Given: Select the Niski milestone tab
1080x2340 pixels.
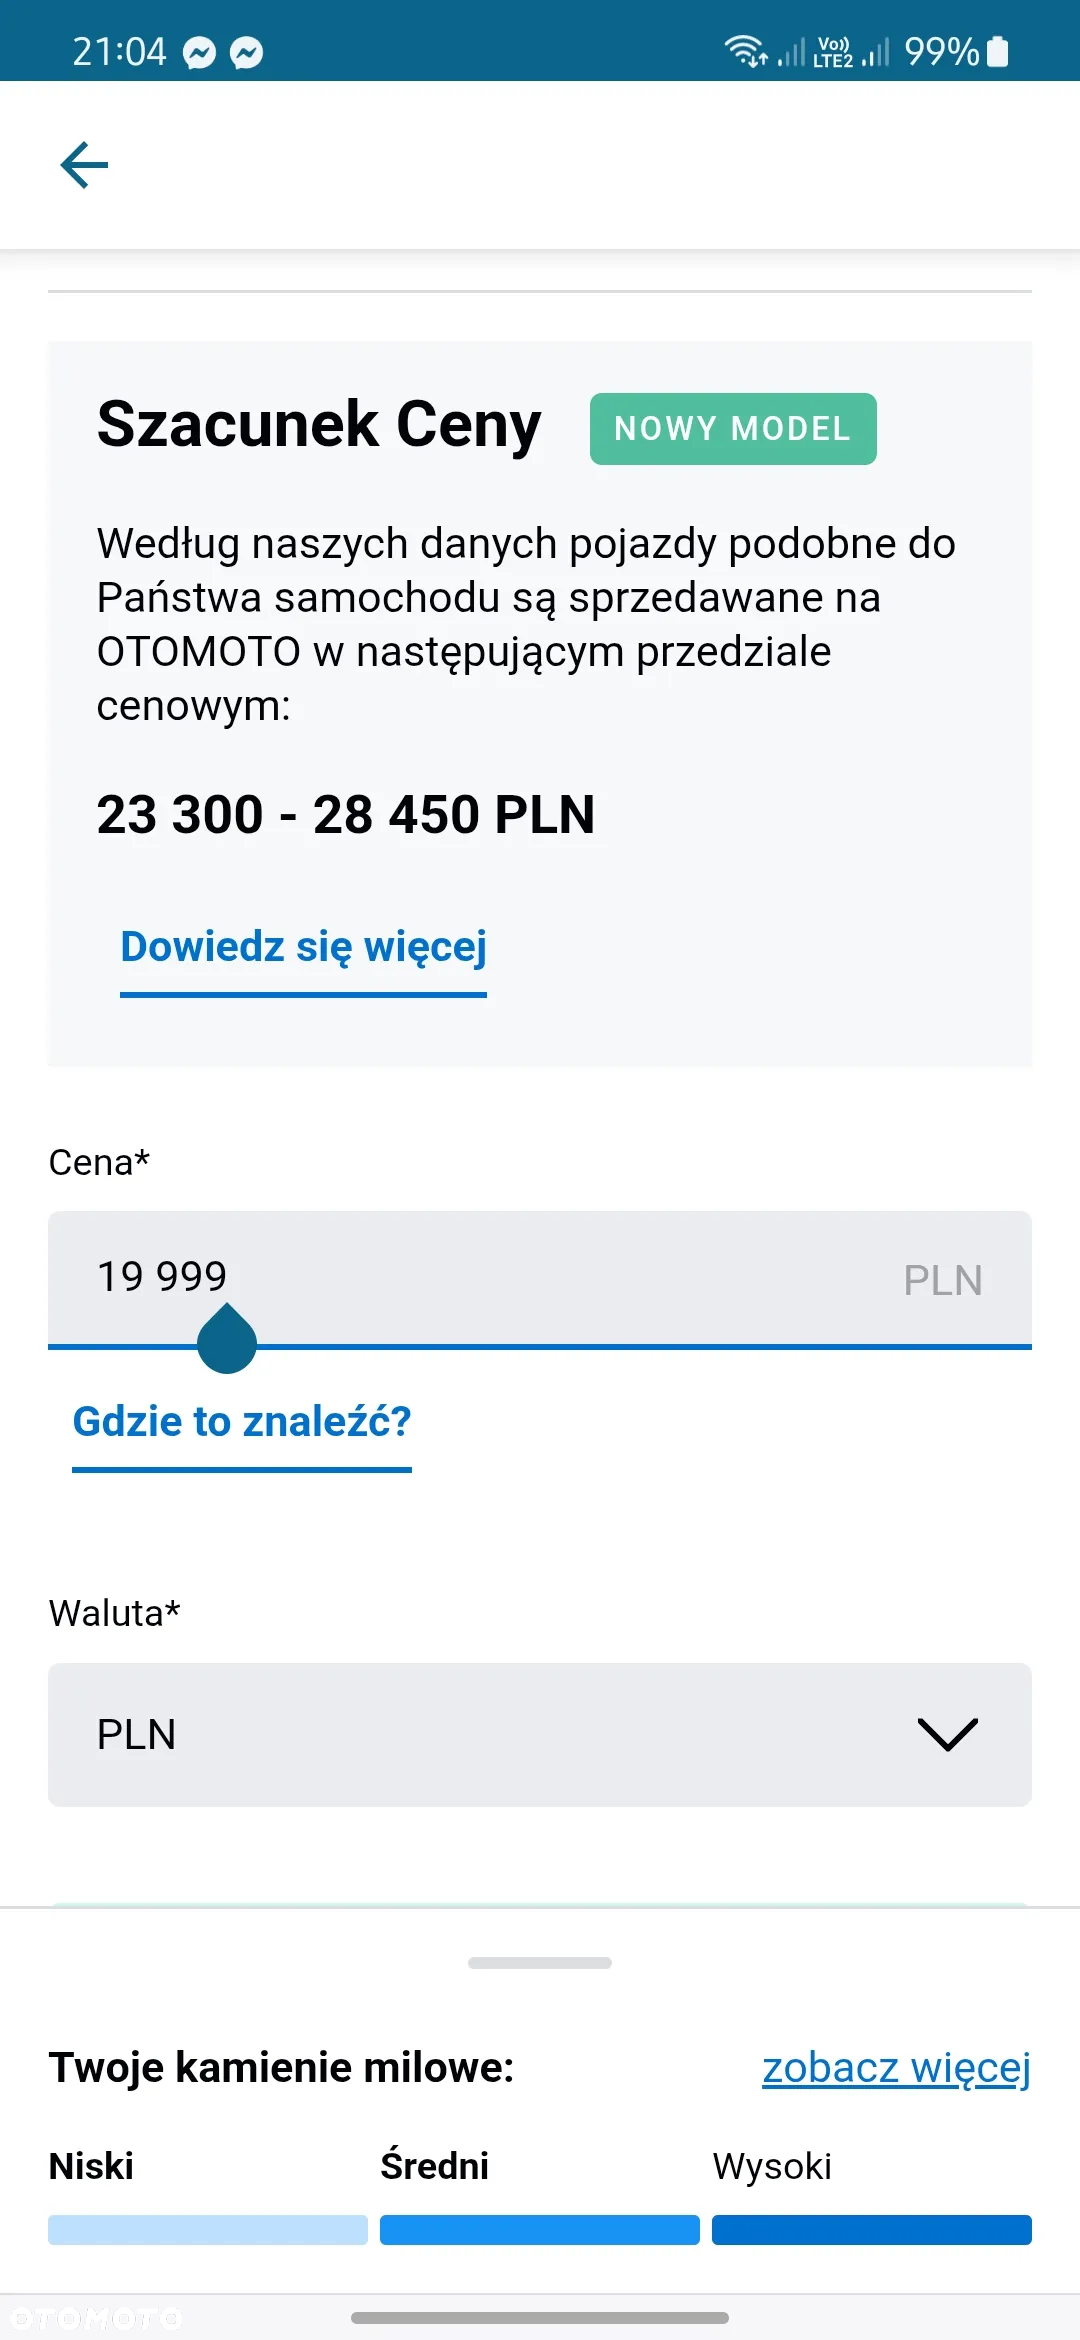Looking at the screenshot, I should pyautogui.click(x=91, y=2166).
